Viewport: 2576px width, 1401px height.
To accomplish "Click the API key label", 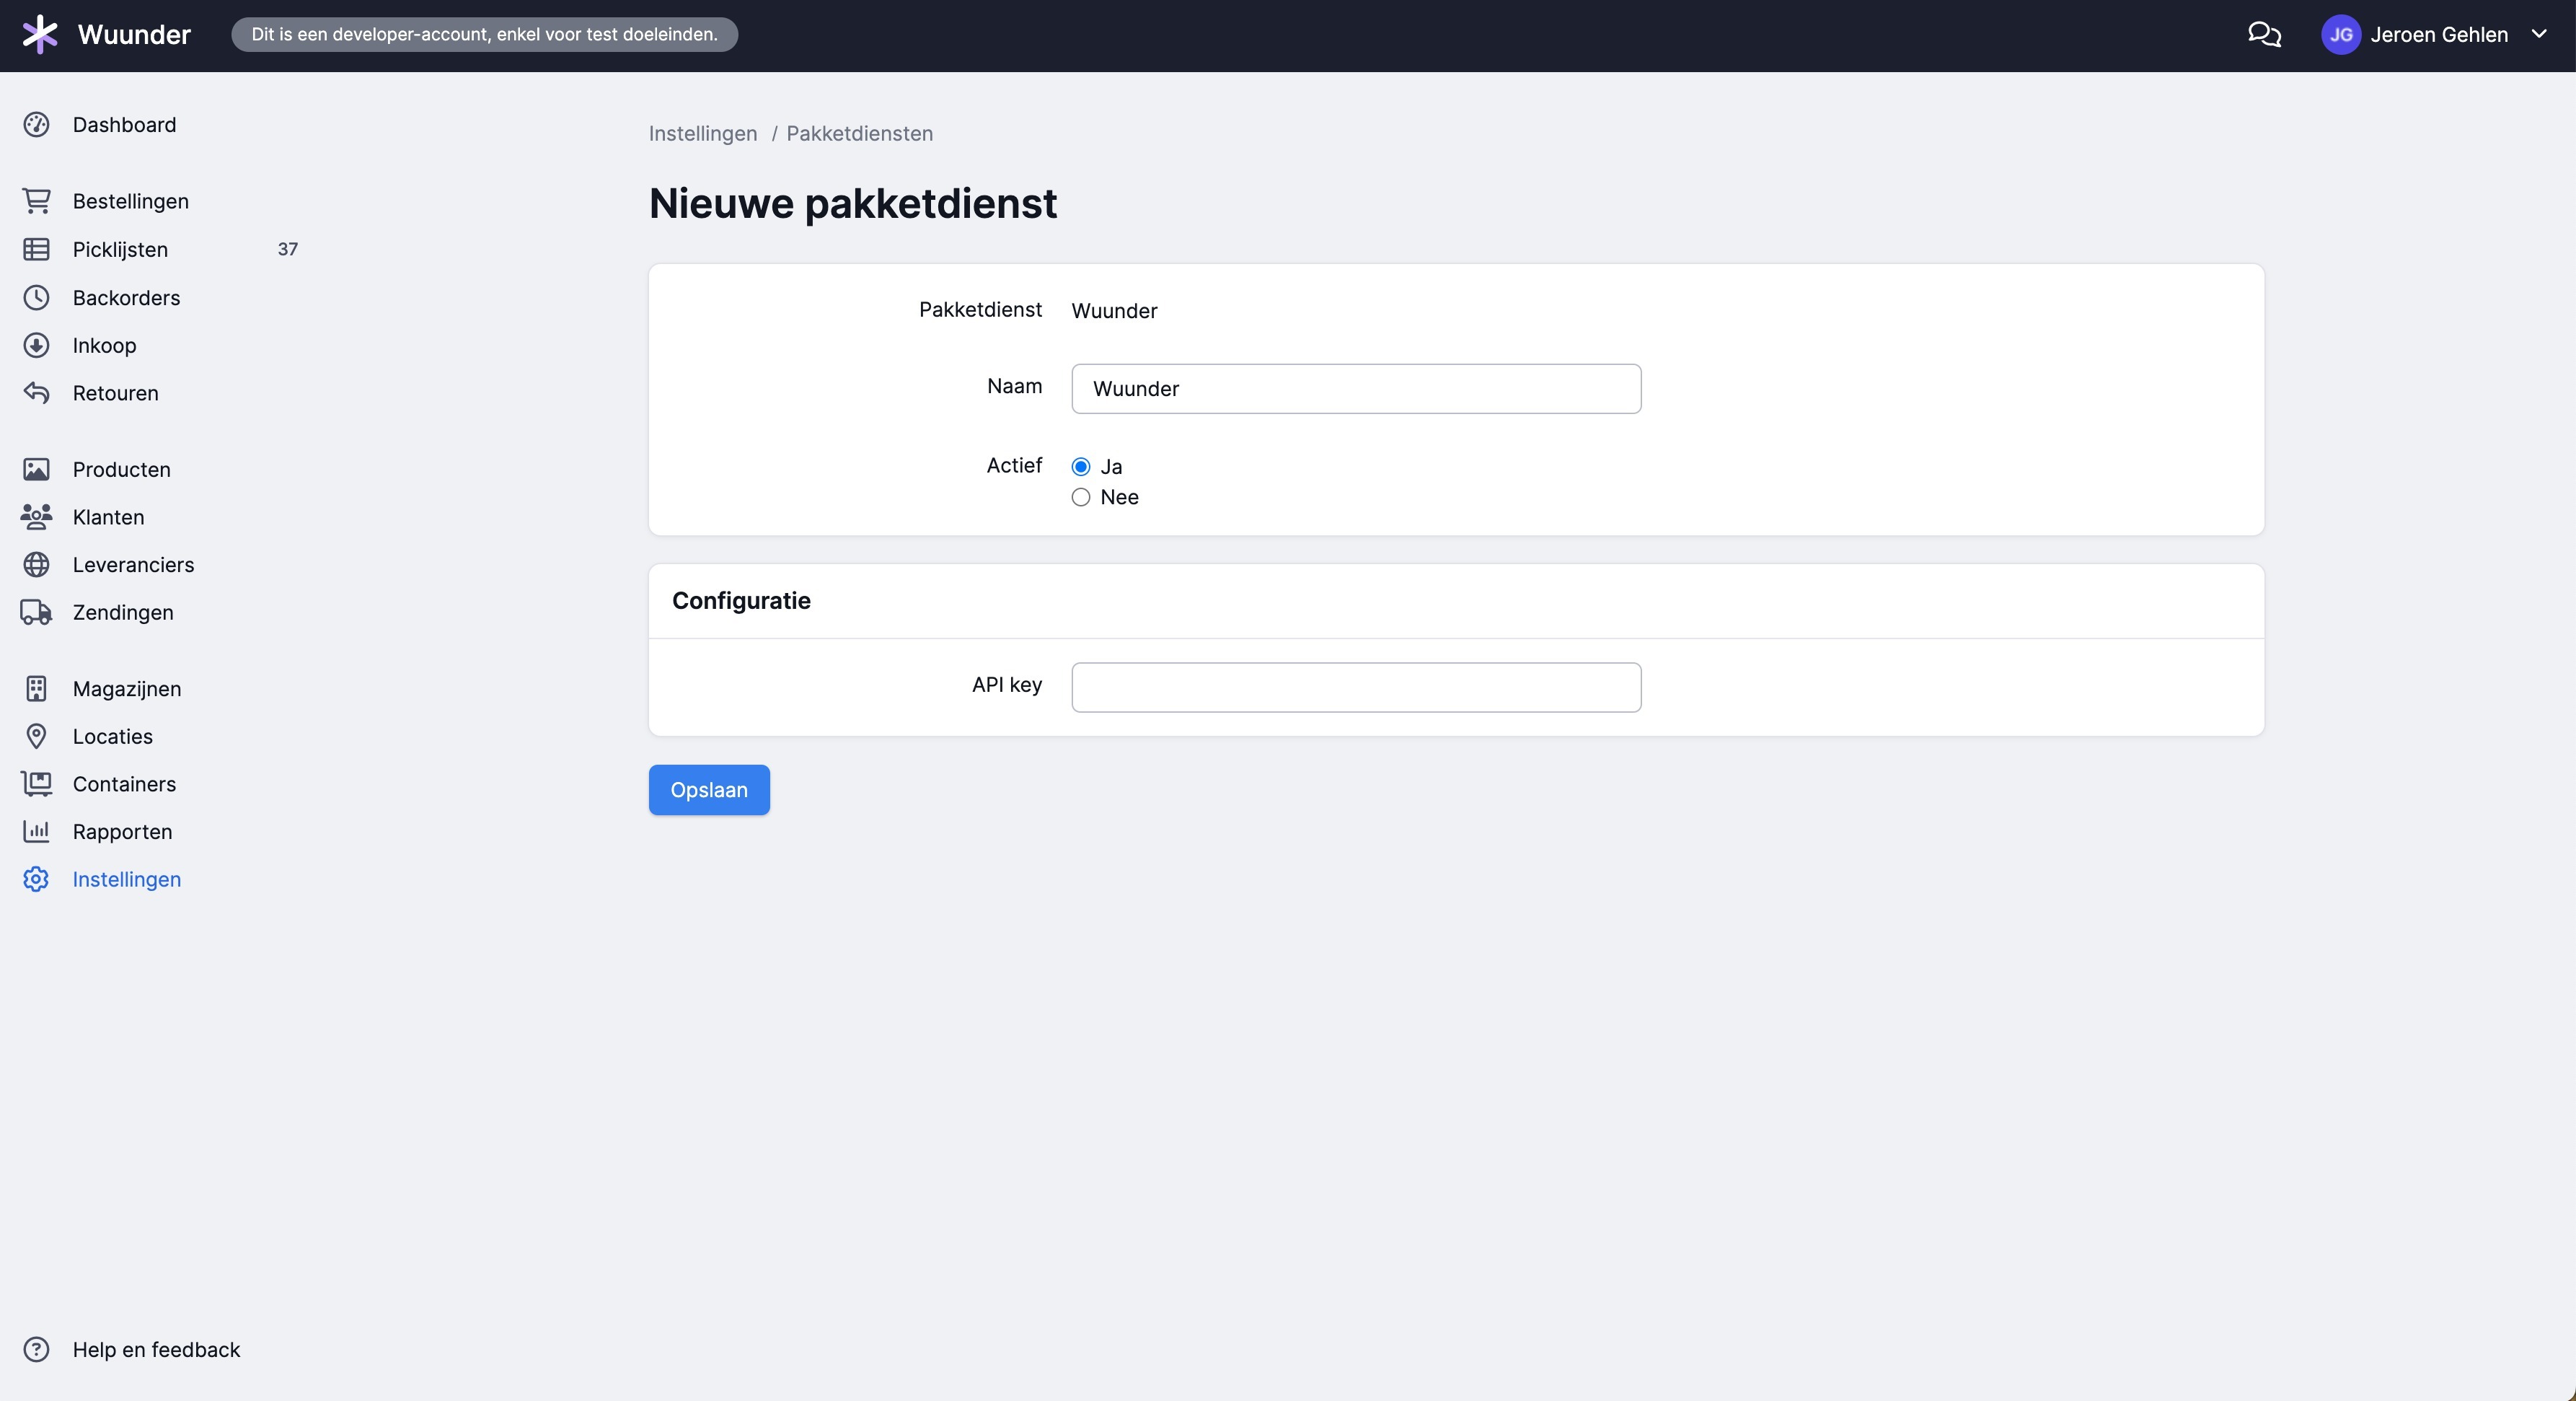I will 1007,685.
